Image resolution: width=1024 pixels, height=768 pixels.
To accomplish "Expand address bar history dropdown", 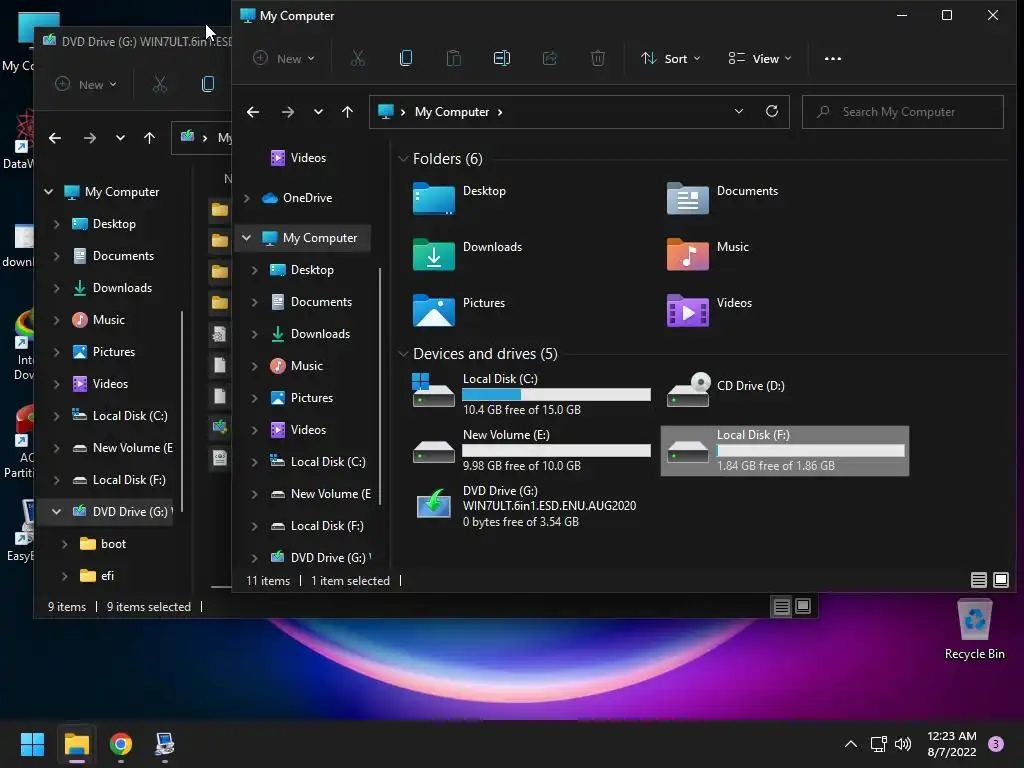I will (739, 111).
